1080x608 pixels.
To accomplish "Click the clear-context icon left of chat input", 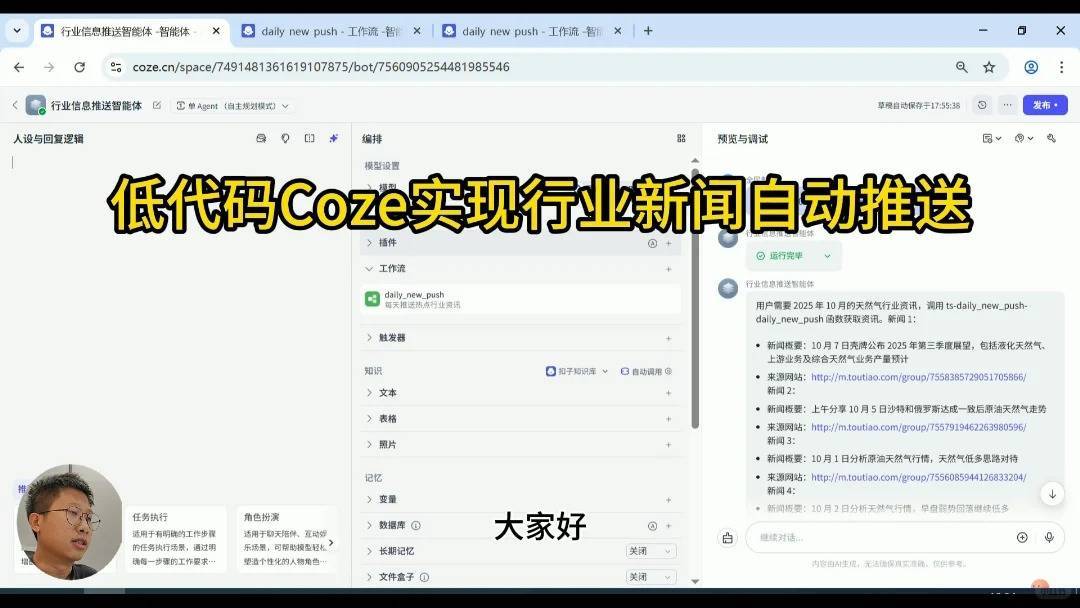I will [x=727, y=537].
